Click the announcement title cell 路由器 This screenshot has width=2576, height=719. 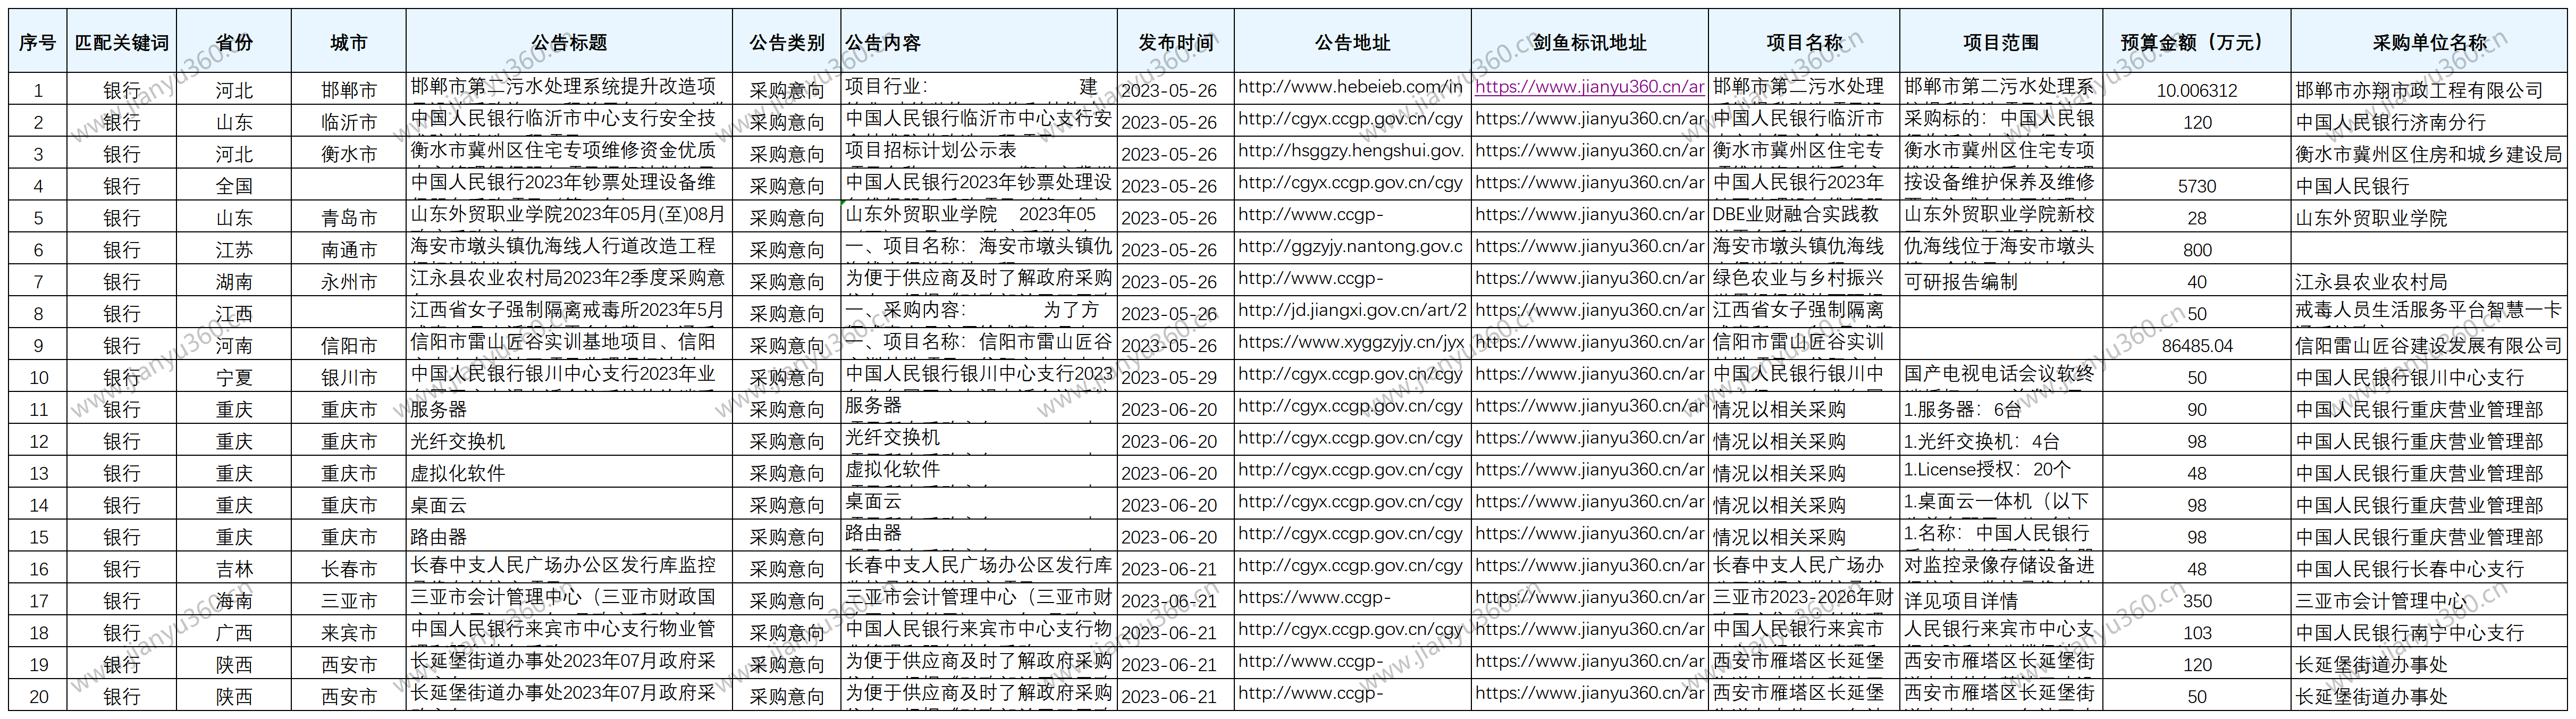[569, 537]
